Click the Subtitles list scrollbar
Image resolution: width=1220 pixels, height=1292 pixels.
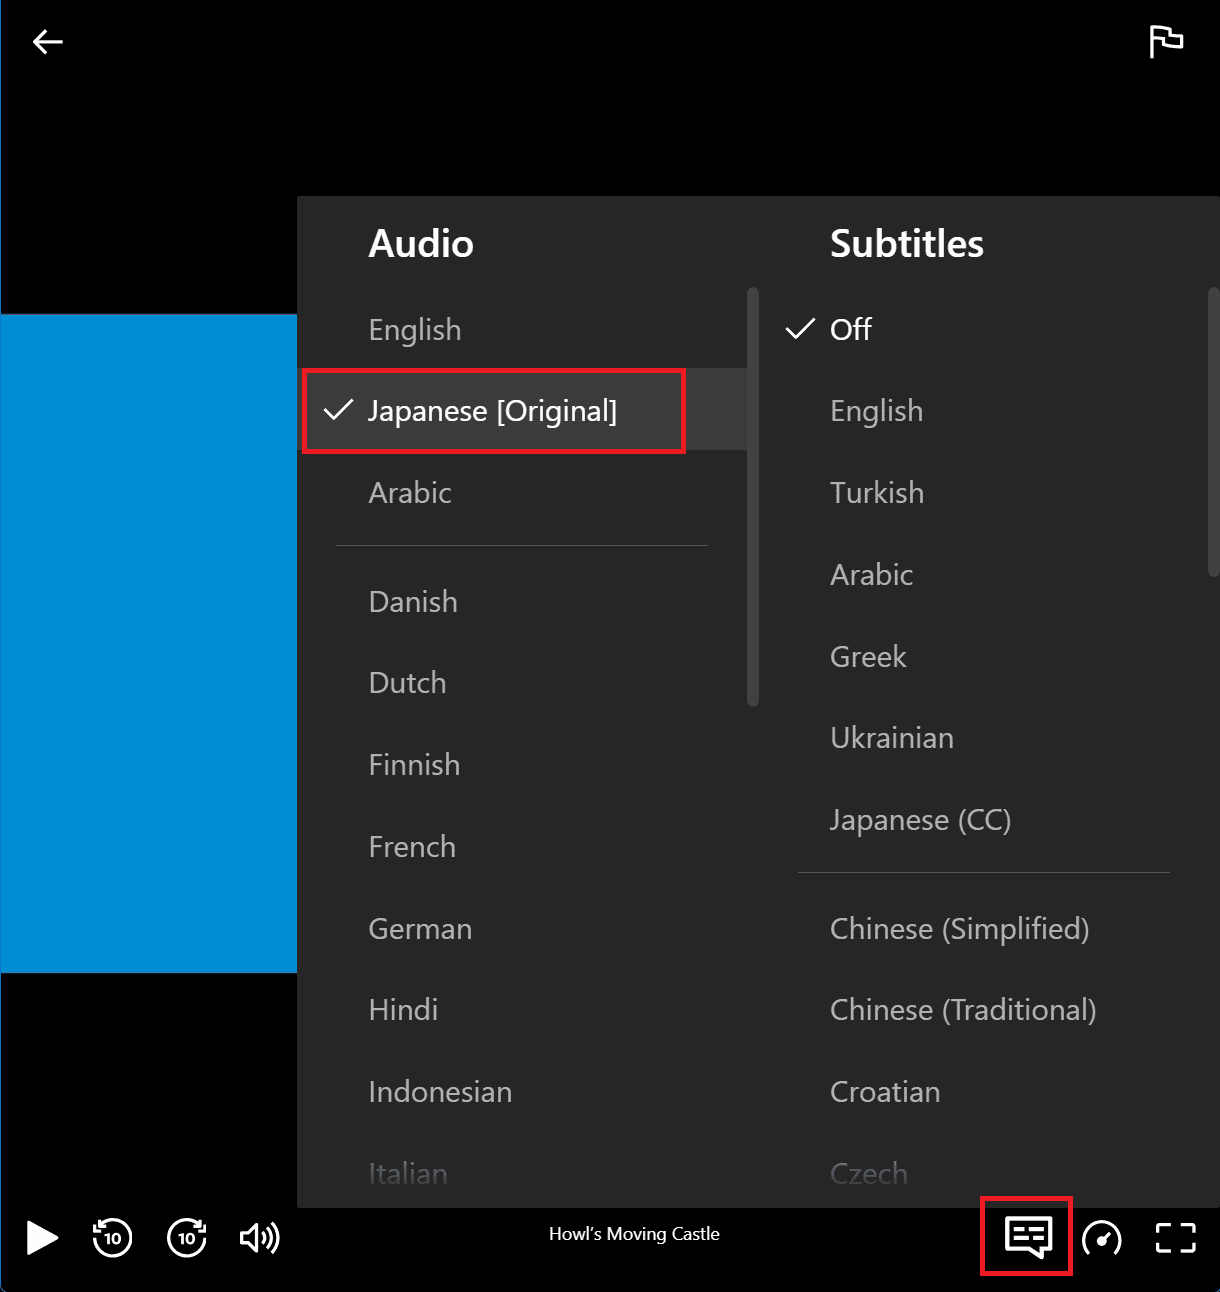pos(1214,432)
